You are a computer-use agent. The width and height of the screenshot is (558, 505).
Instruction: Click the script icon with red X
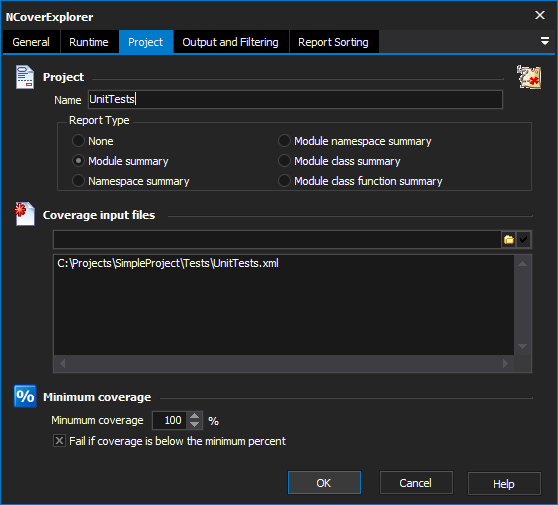(529, 77)
